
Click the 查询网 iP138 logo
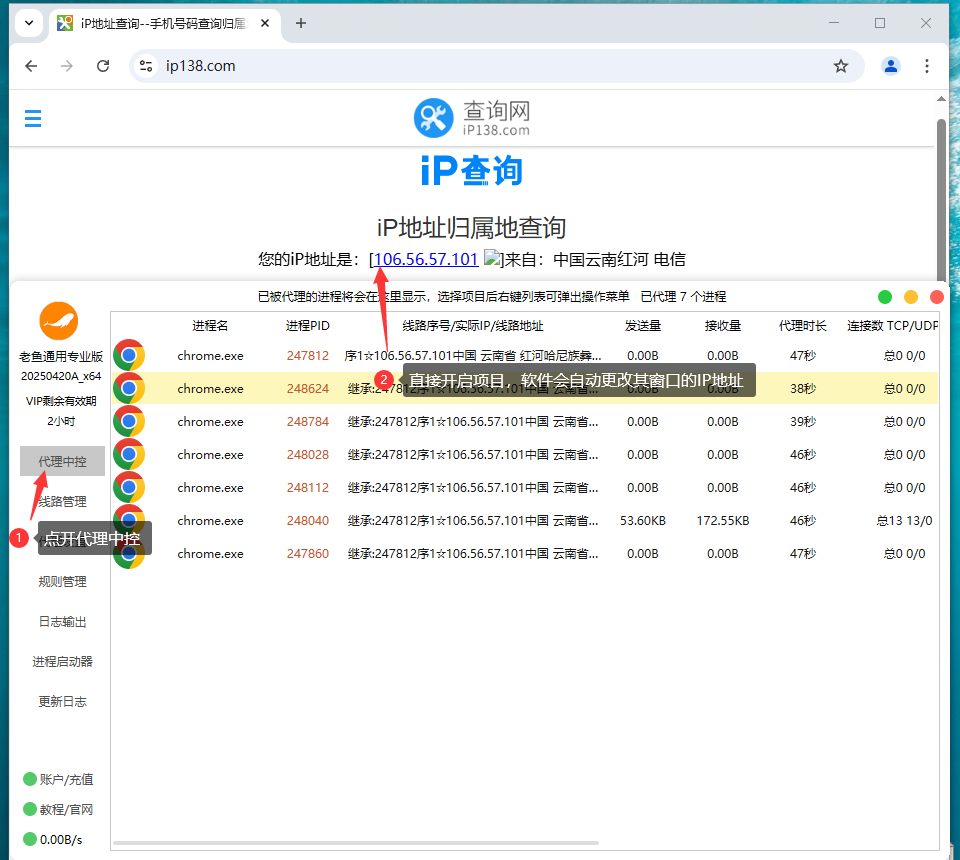pyautogui.click(x=471, y=118)
